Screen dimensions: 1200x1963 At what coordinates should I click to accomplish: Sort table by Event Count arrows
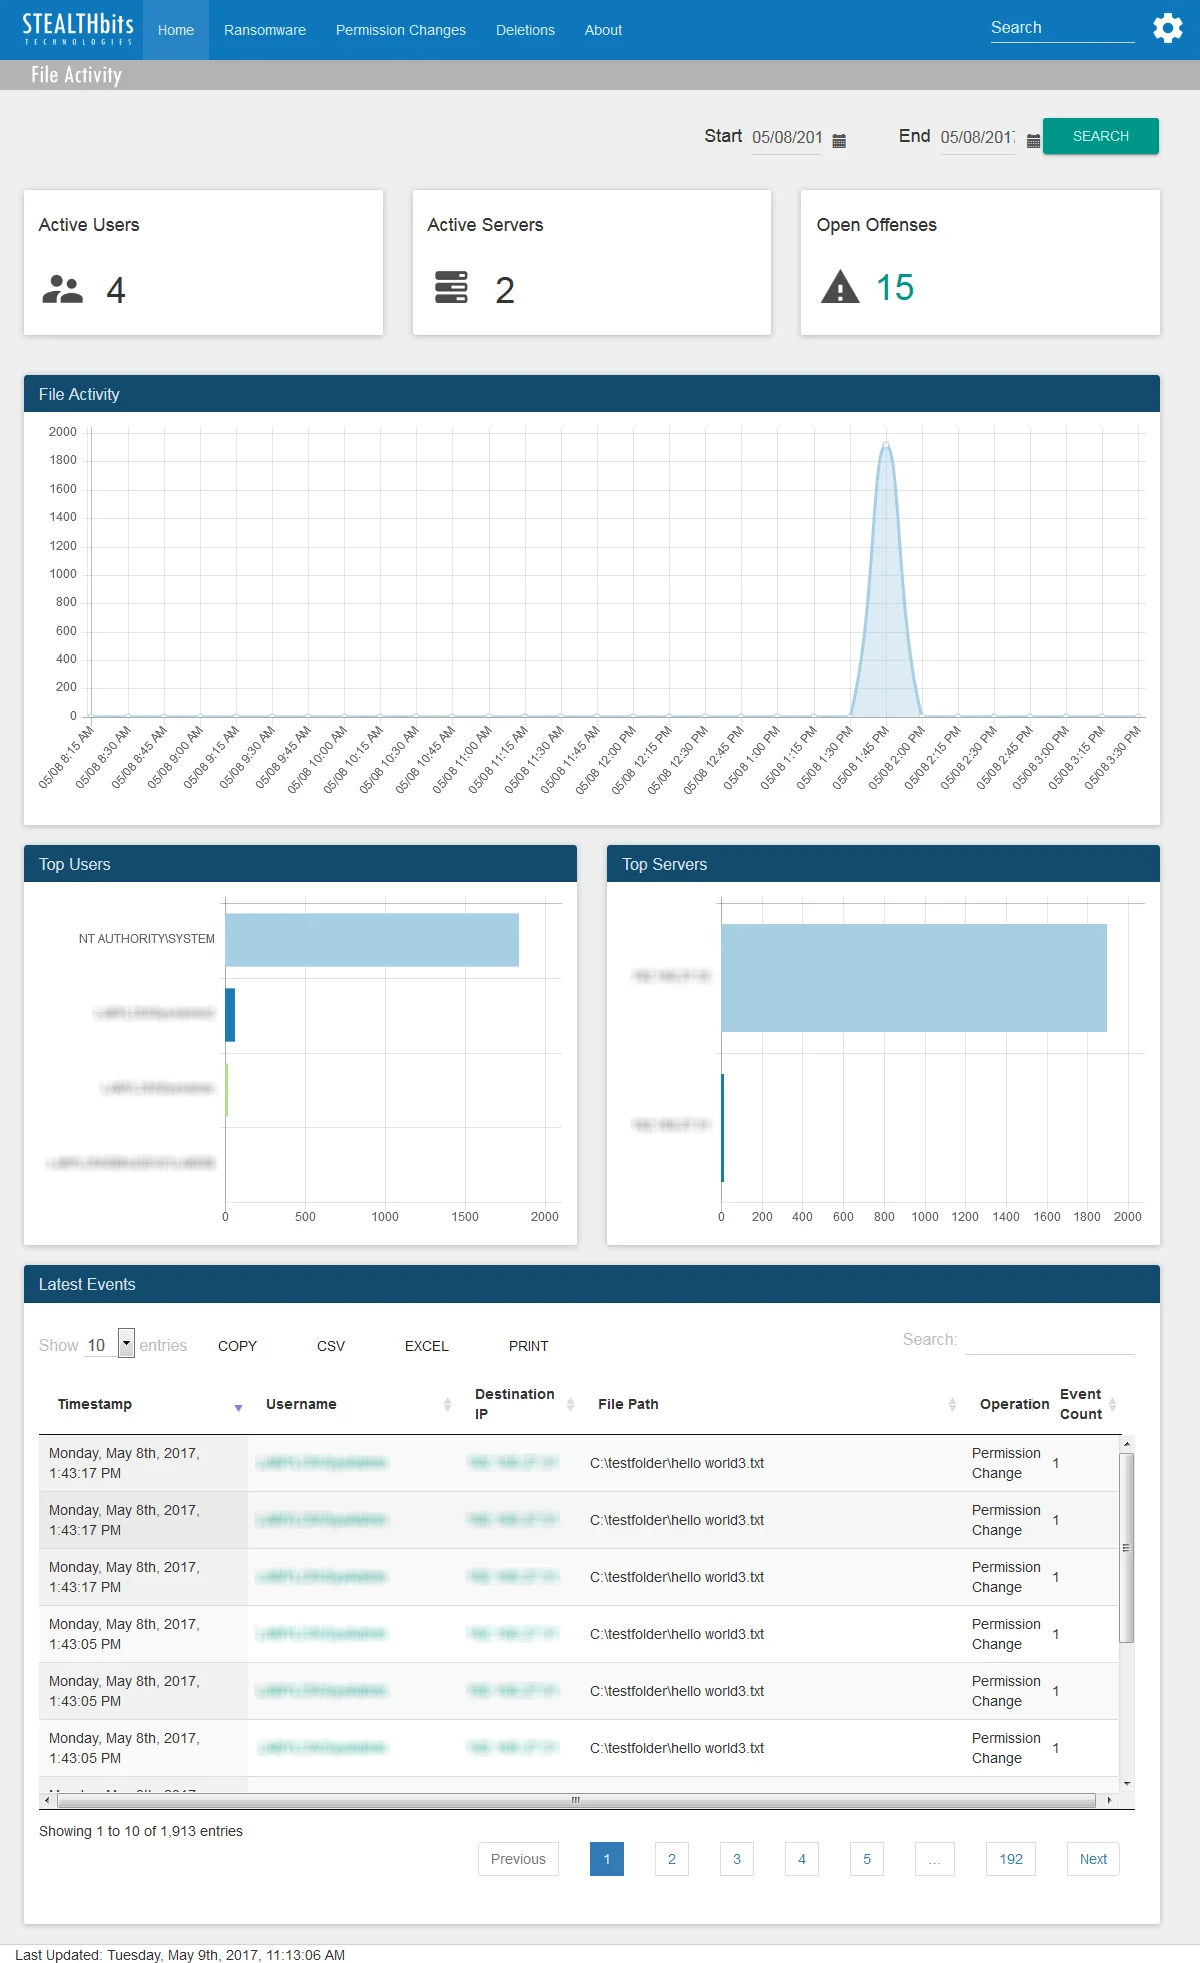(1112, 1404)
